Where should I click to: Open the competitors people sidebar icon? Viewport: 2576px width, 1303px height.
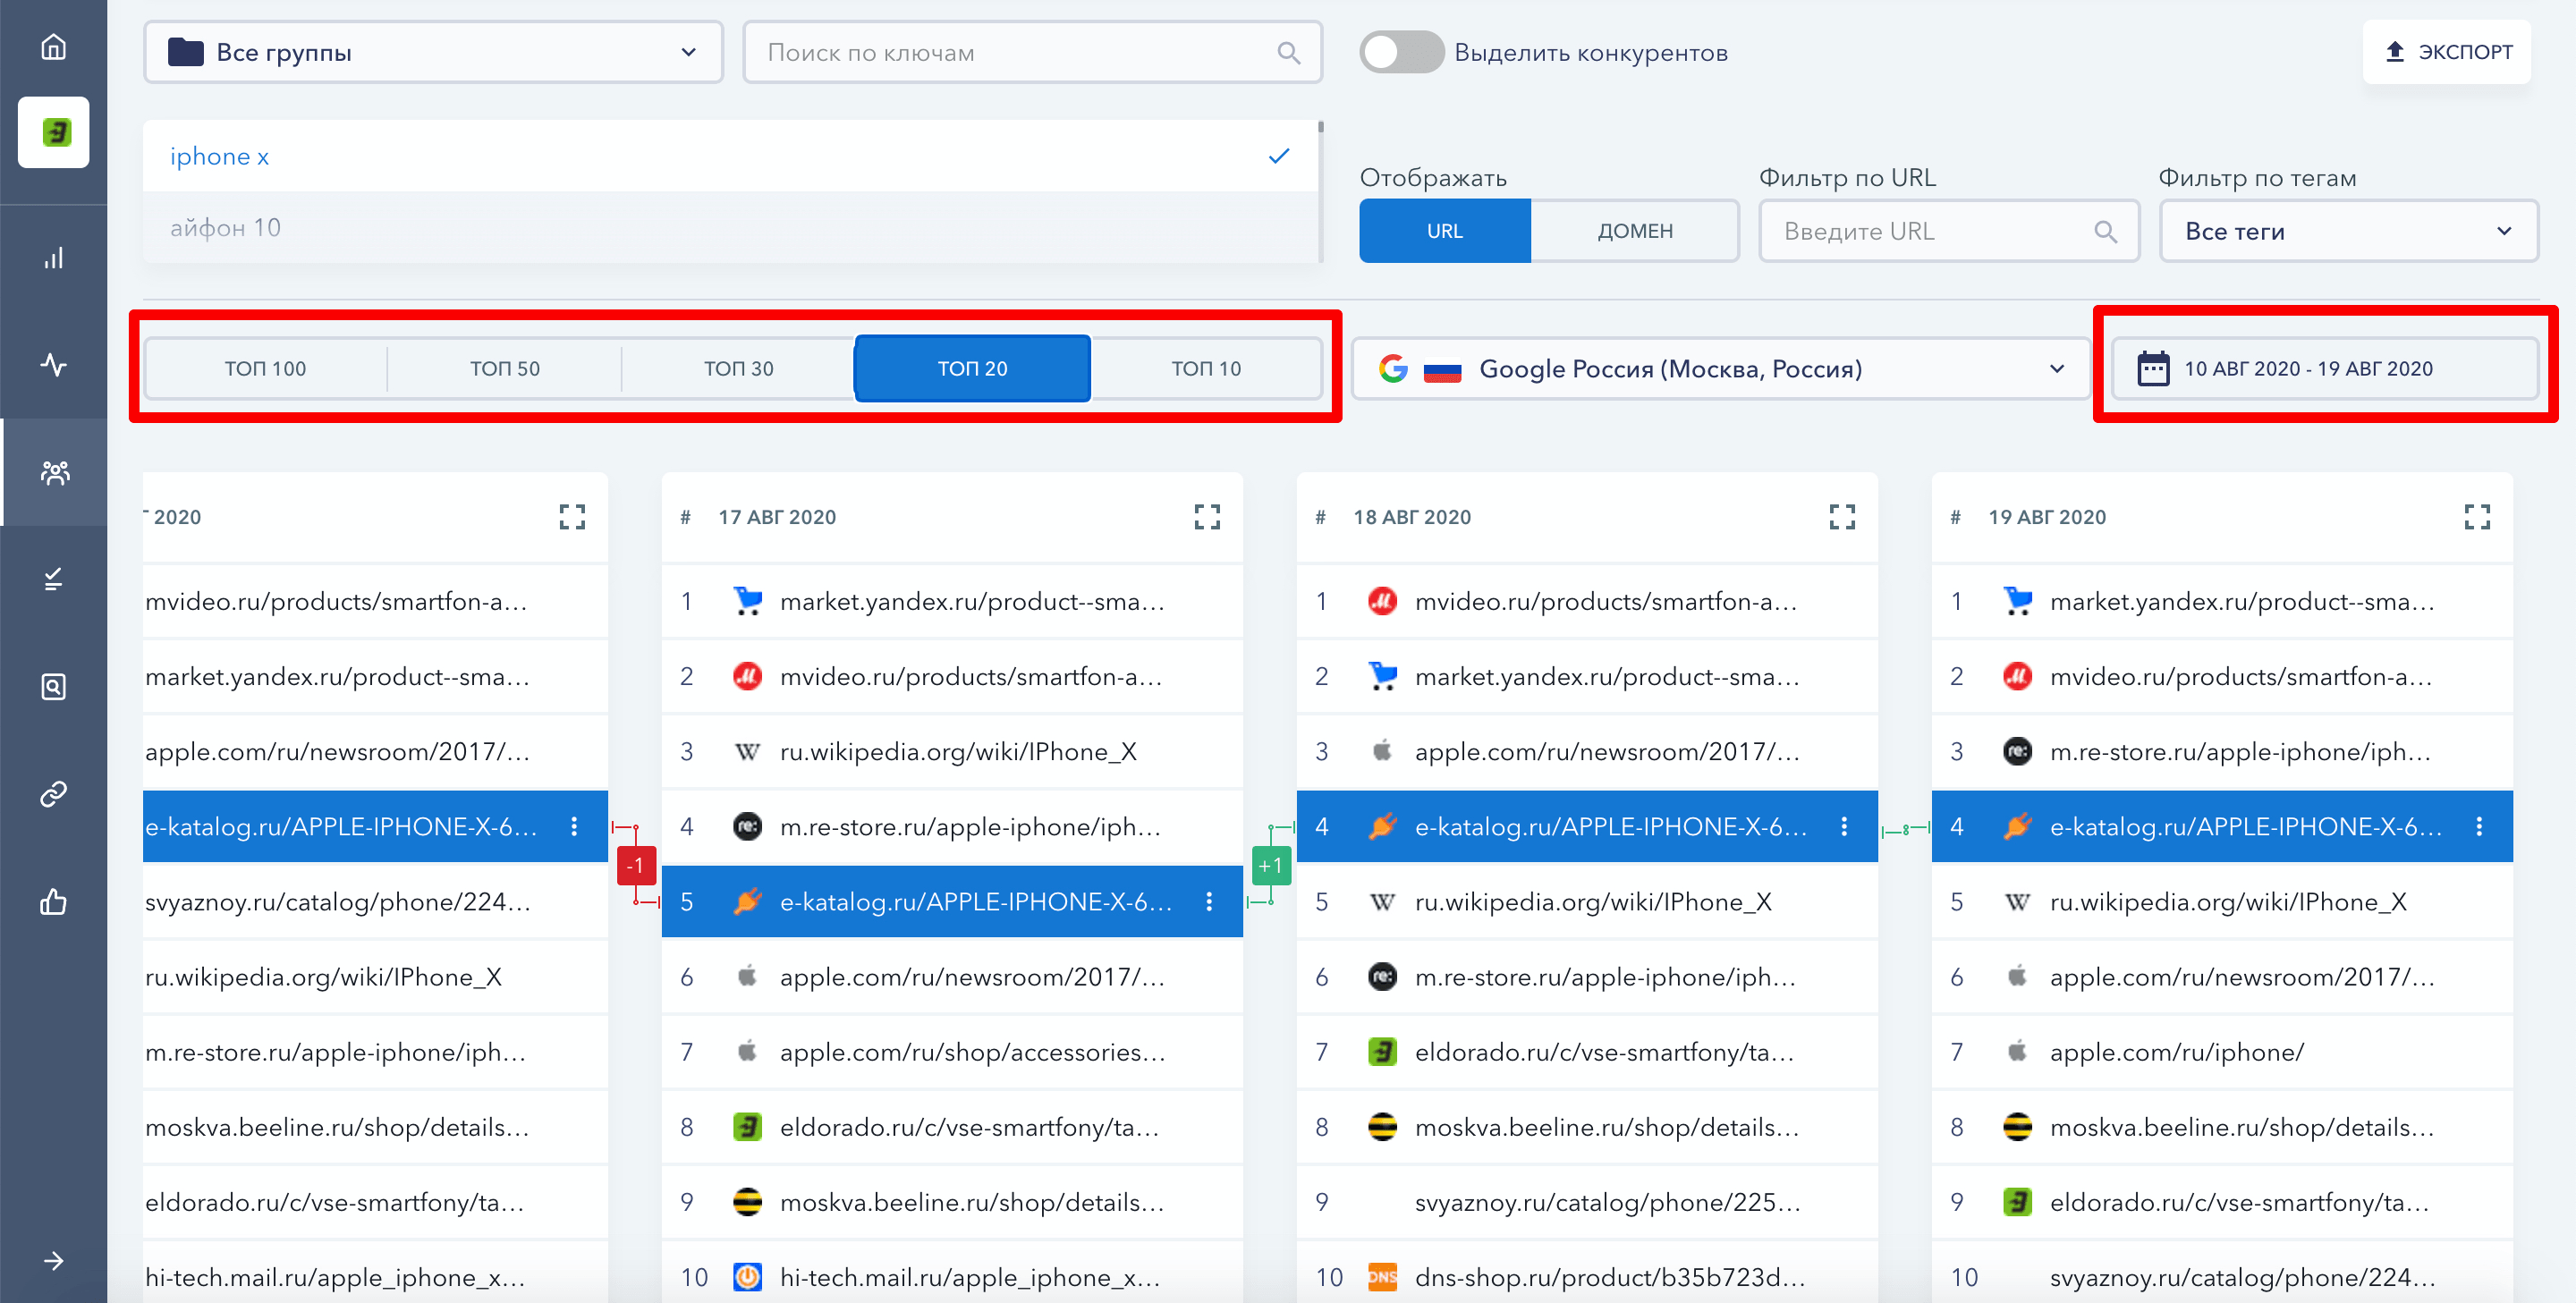[54, 472]
